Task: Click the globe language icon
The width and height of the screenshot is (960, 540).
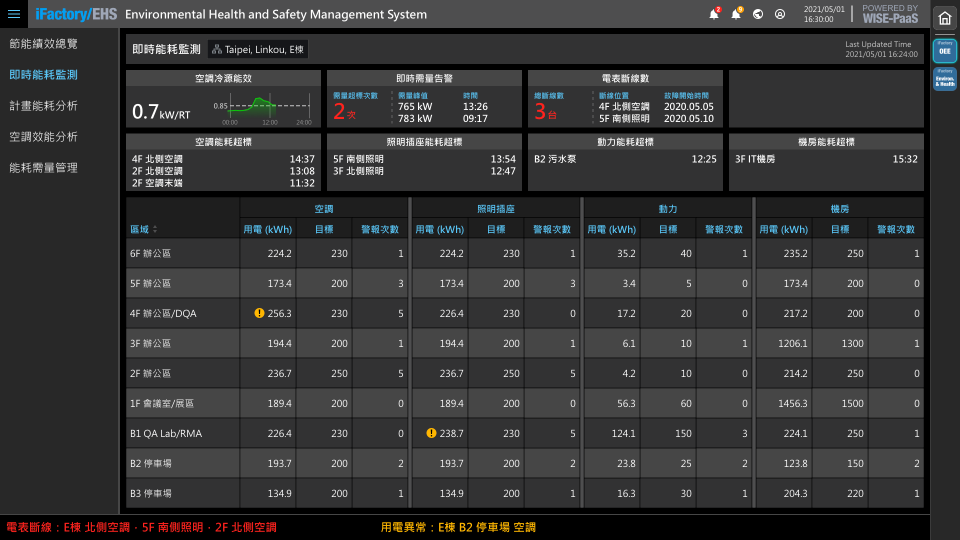Action: (758, 14)
